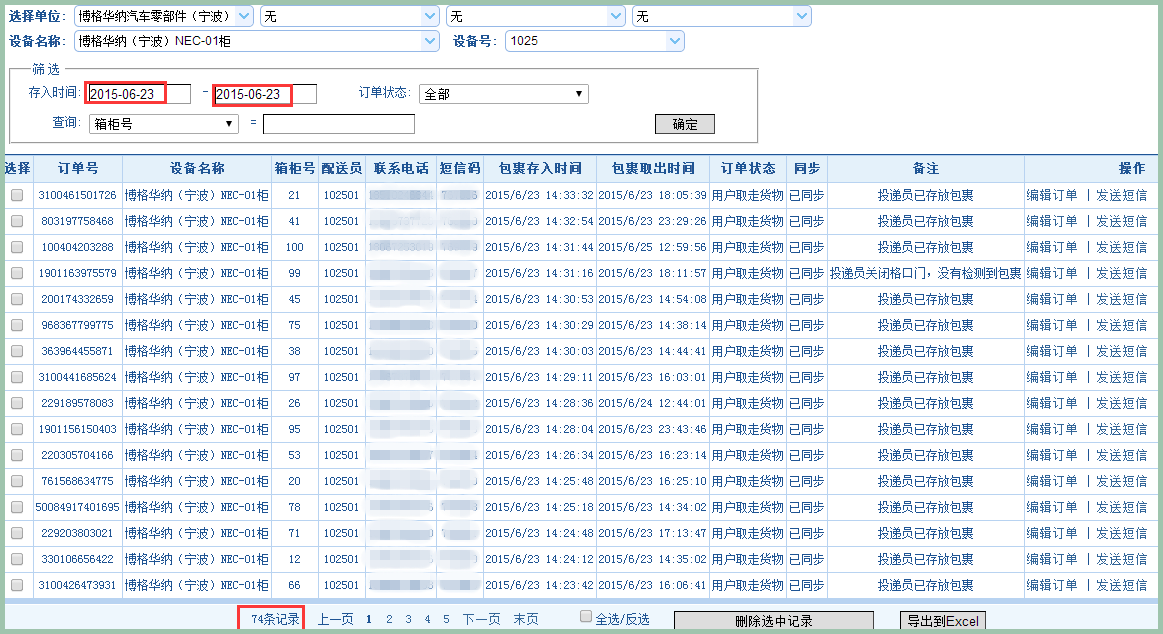
Task: Toggle the 全选/反选 checkbox
Action: (587, 617)
